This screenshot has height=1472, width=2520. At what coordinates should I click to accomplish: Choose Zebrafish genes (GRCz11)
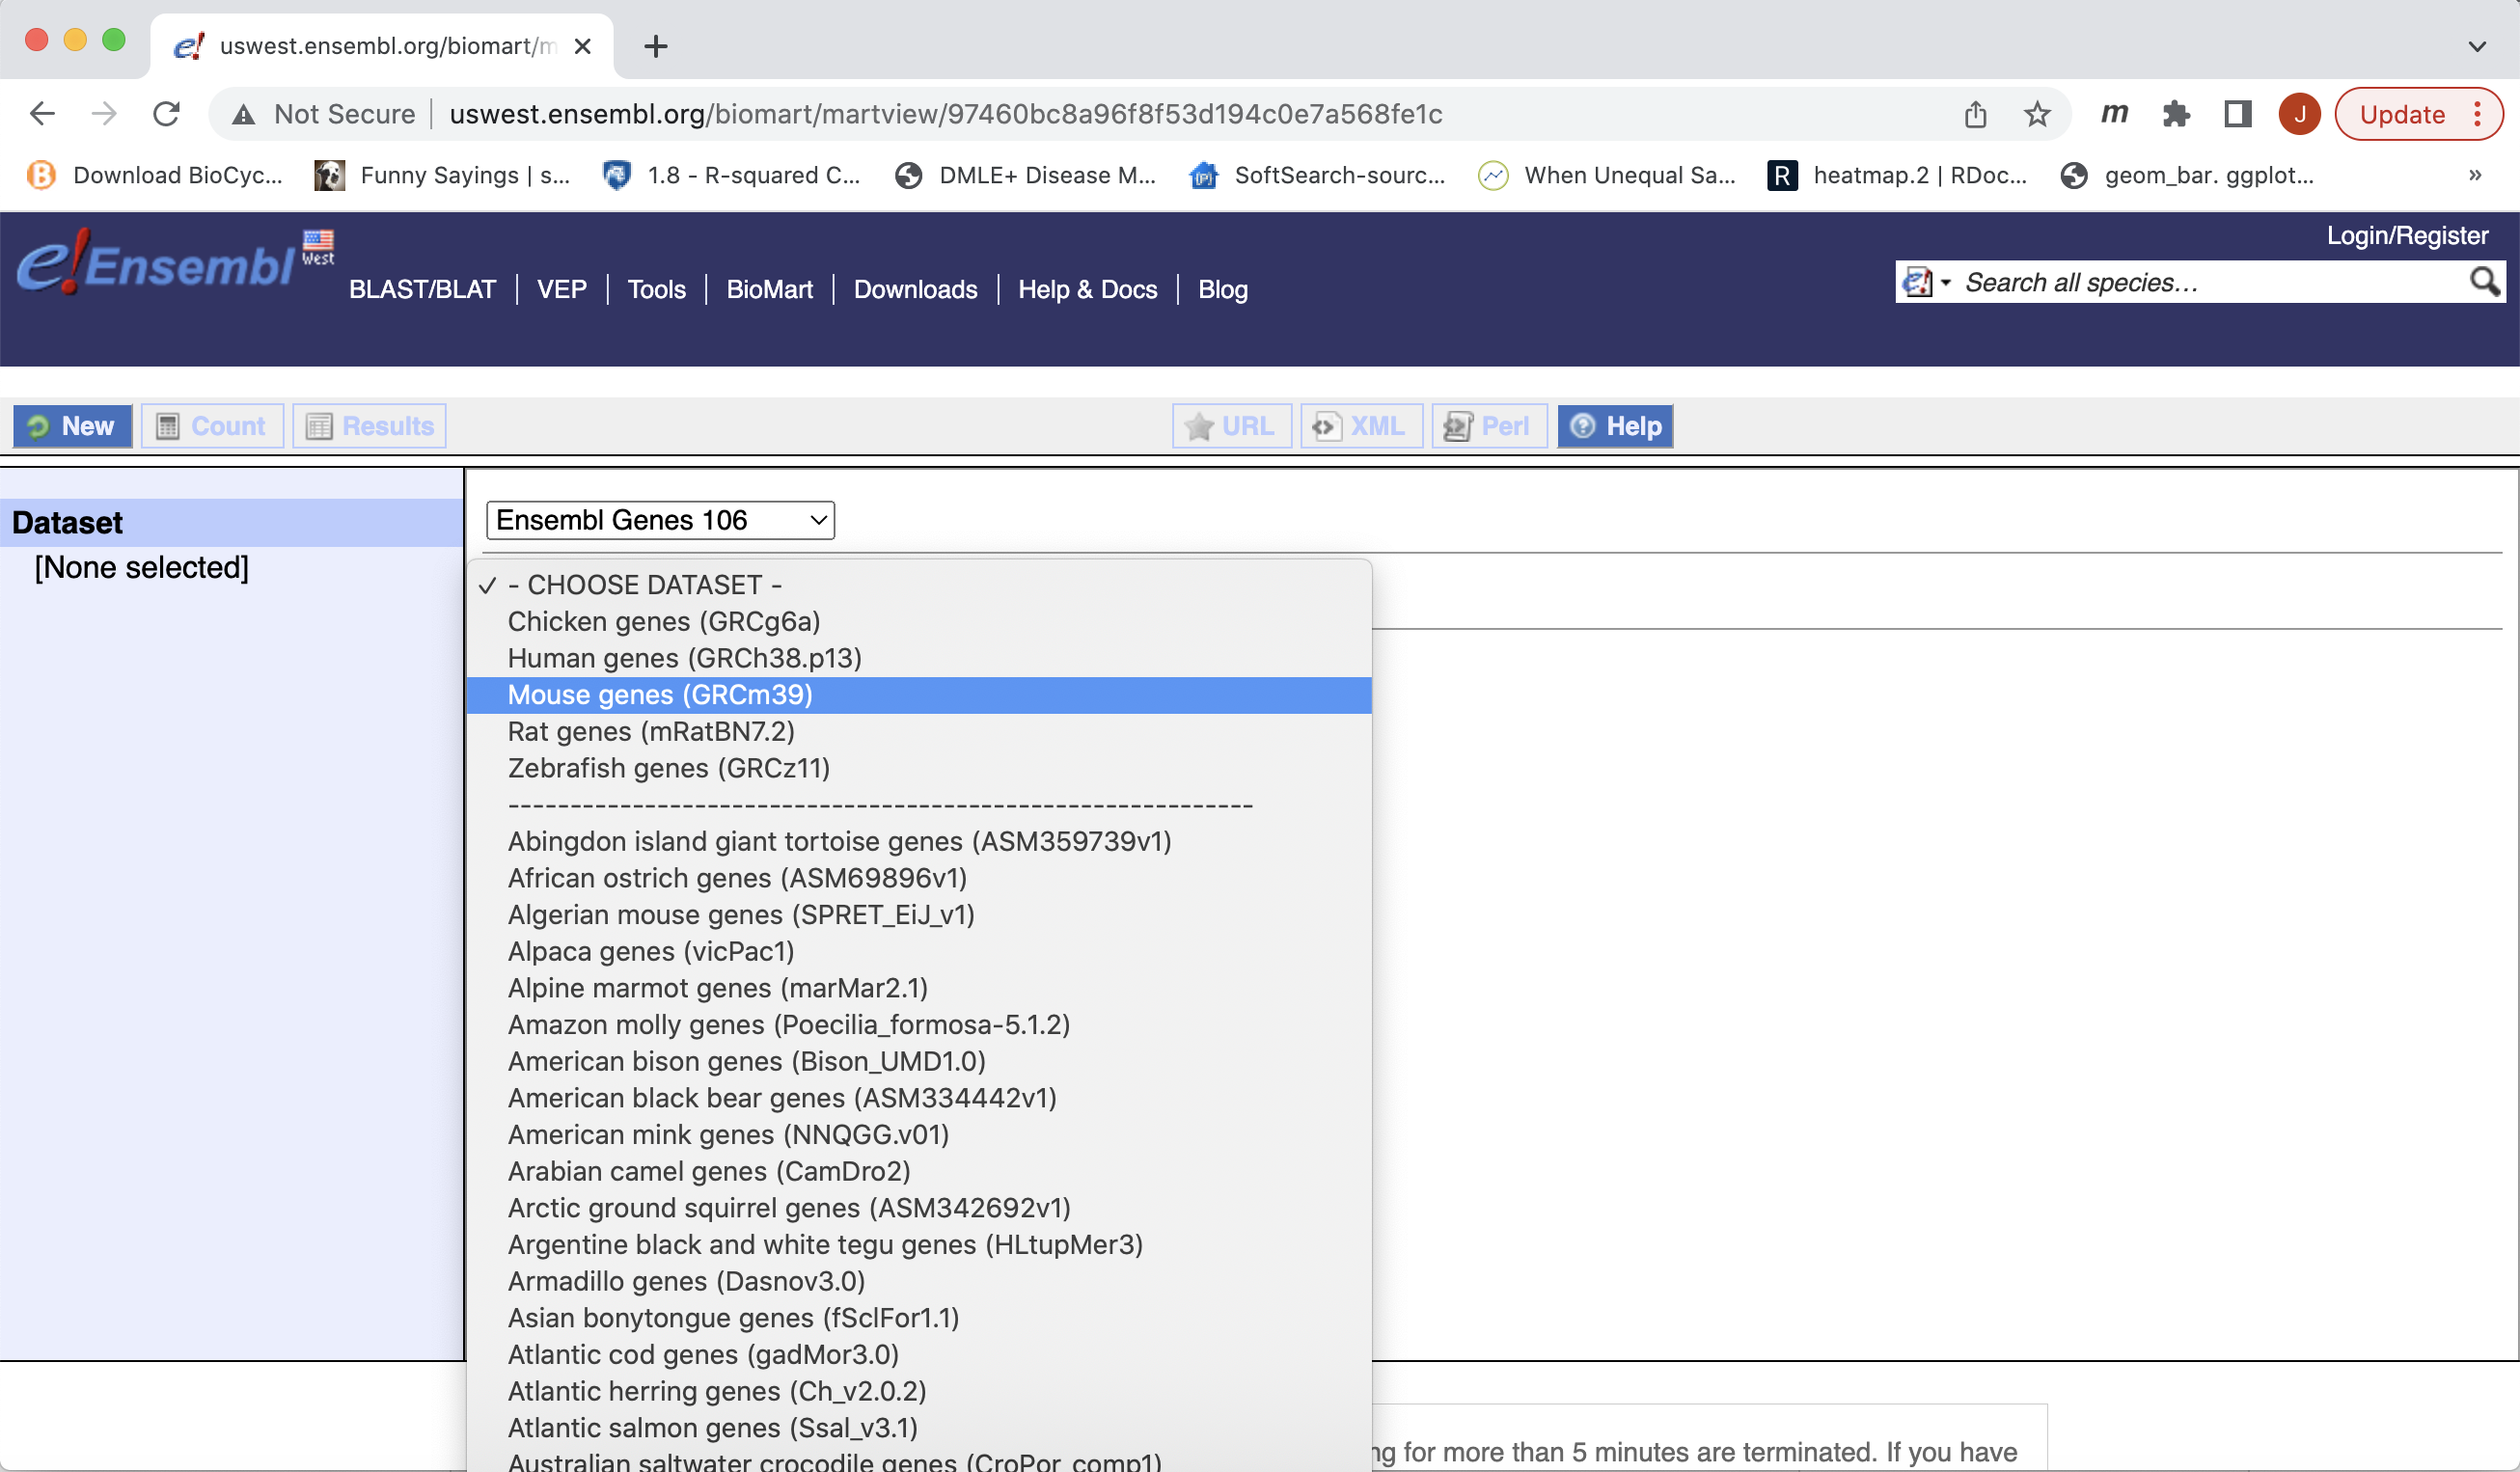pyautogui.click(x=919, y=768)
